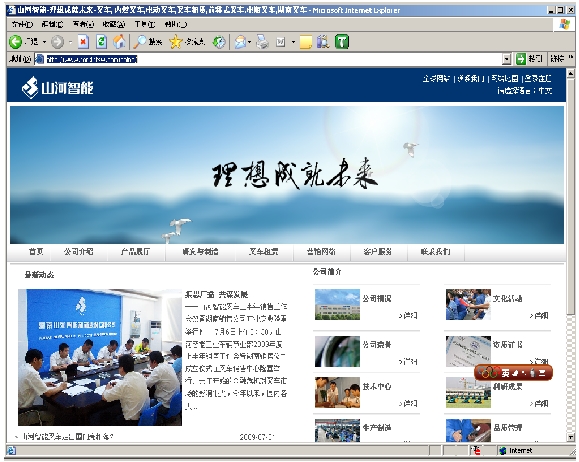Screen dimensions: 579x462
Task: Go to the Home page icon
Action: (119, 42)
